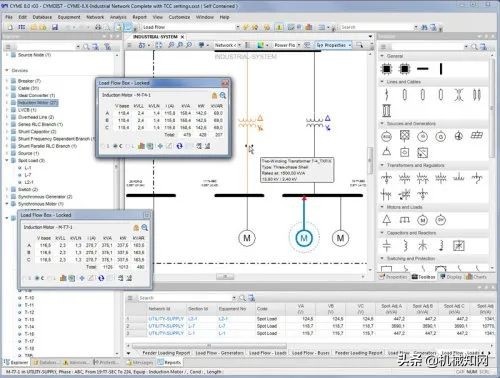
Task: Select the circled M motor symbol in Toolbox
Action: pos(423,220)
